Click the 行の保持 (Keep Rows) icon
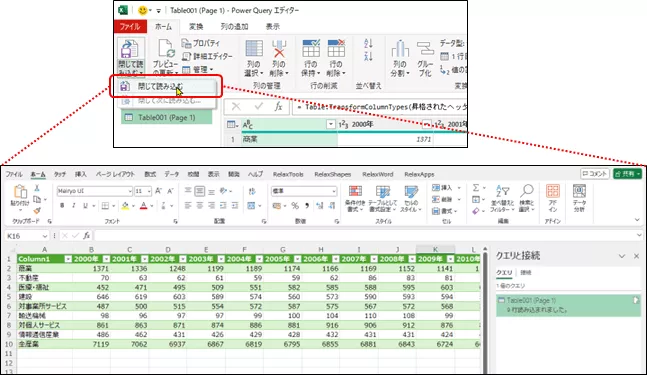647x375 pixels. (x=311, y=48)
